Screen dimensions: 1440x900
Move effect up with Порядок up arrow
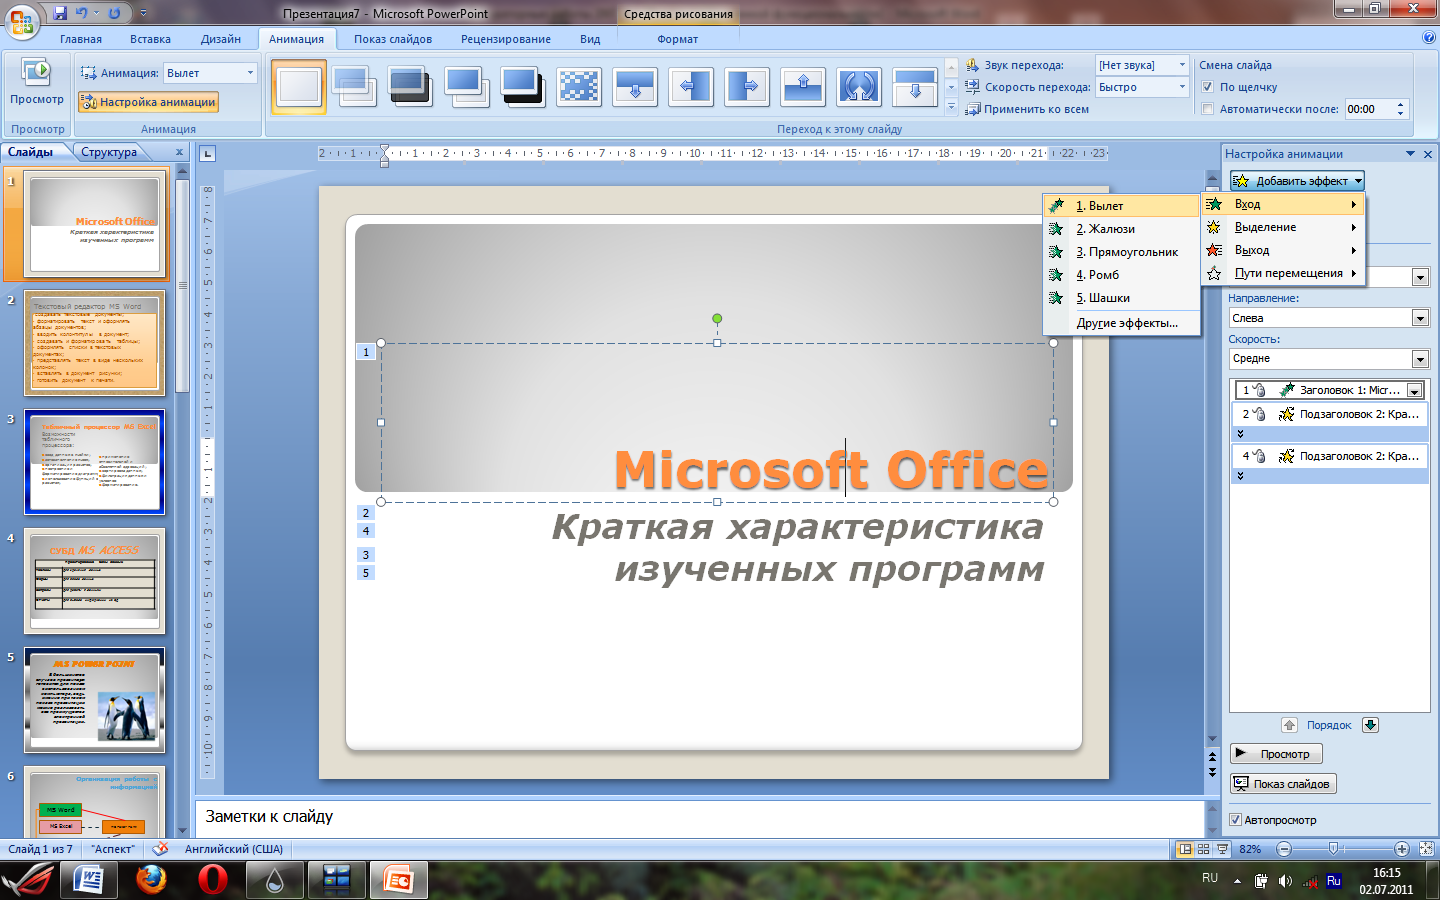[1290, 725]
